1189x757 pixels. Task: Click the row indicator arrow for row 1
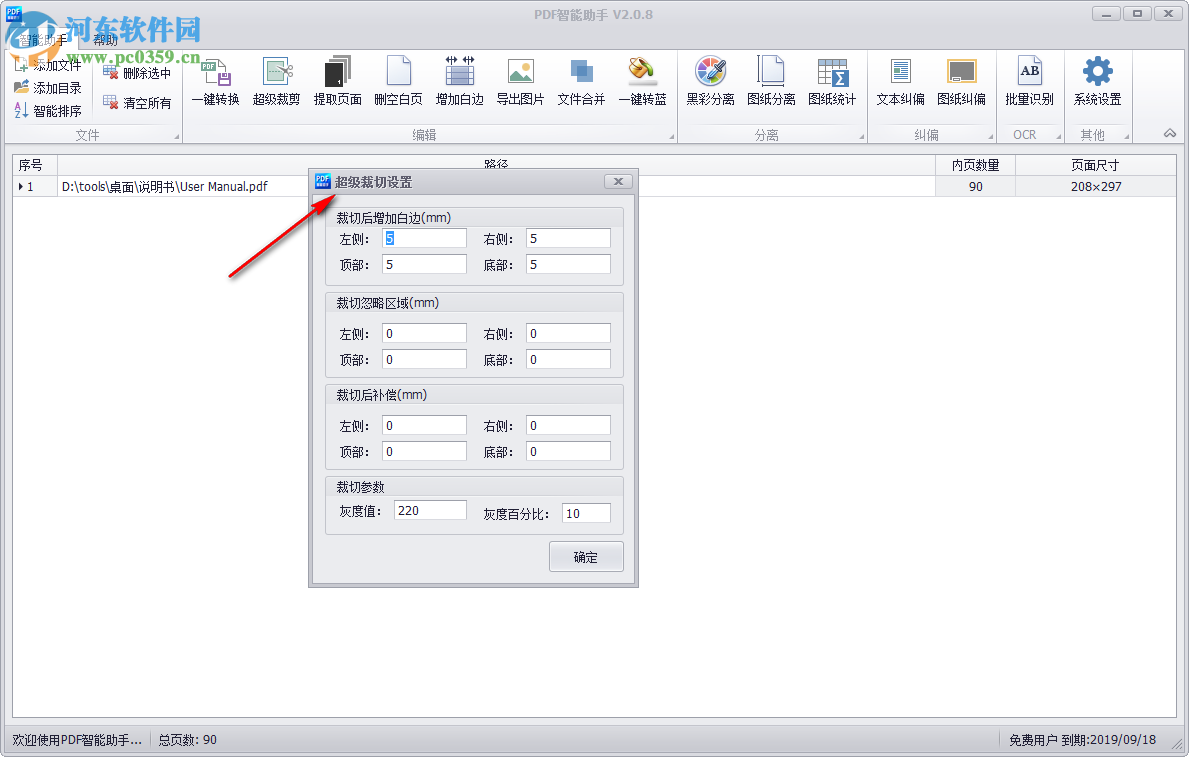pyautogui.click(x=20, y=187)
